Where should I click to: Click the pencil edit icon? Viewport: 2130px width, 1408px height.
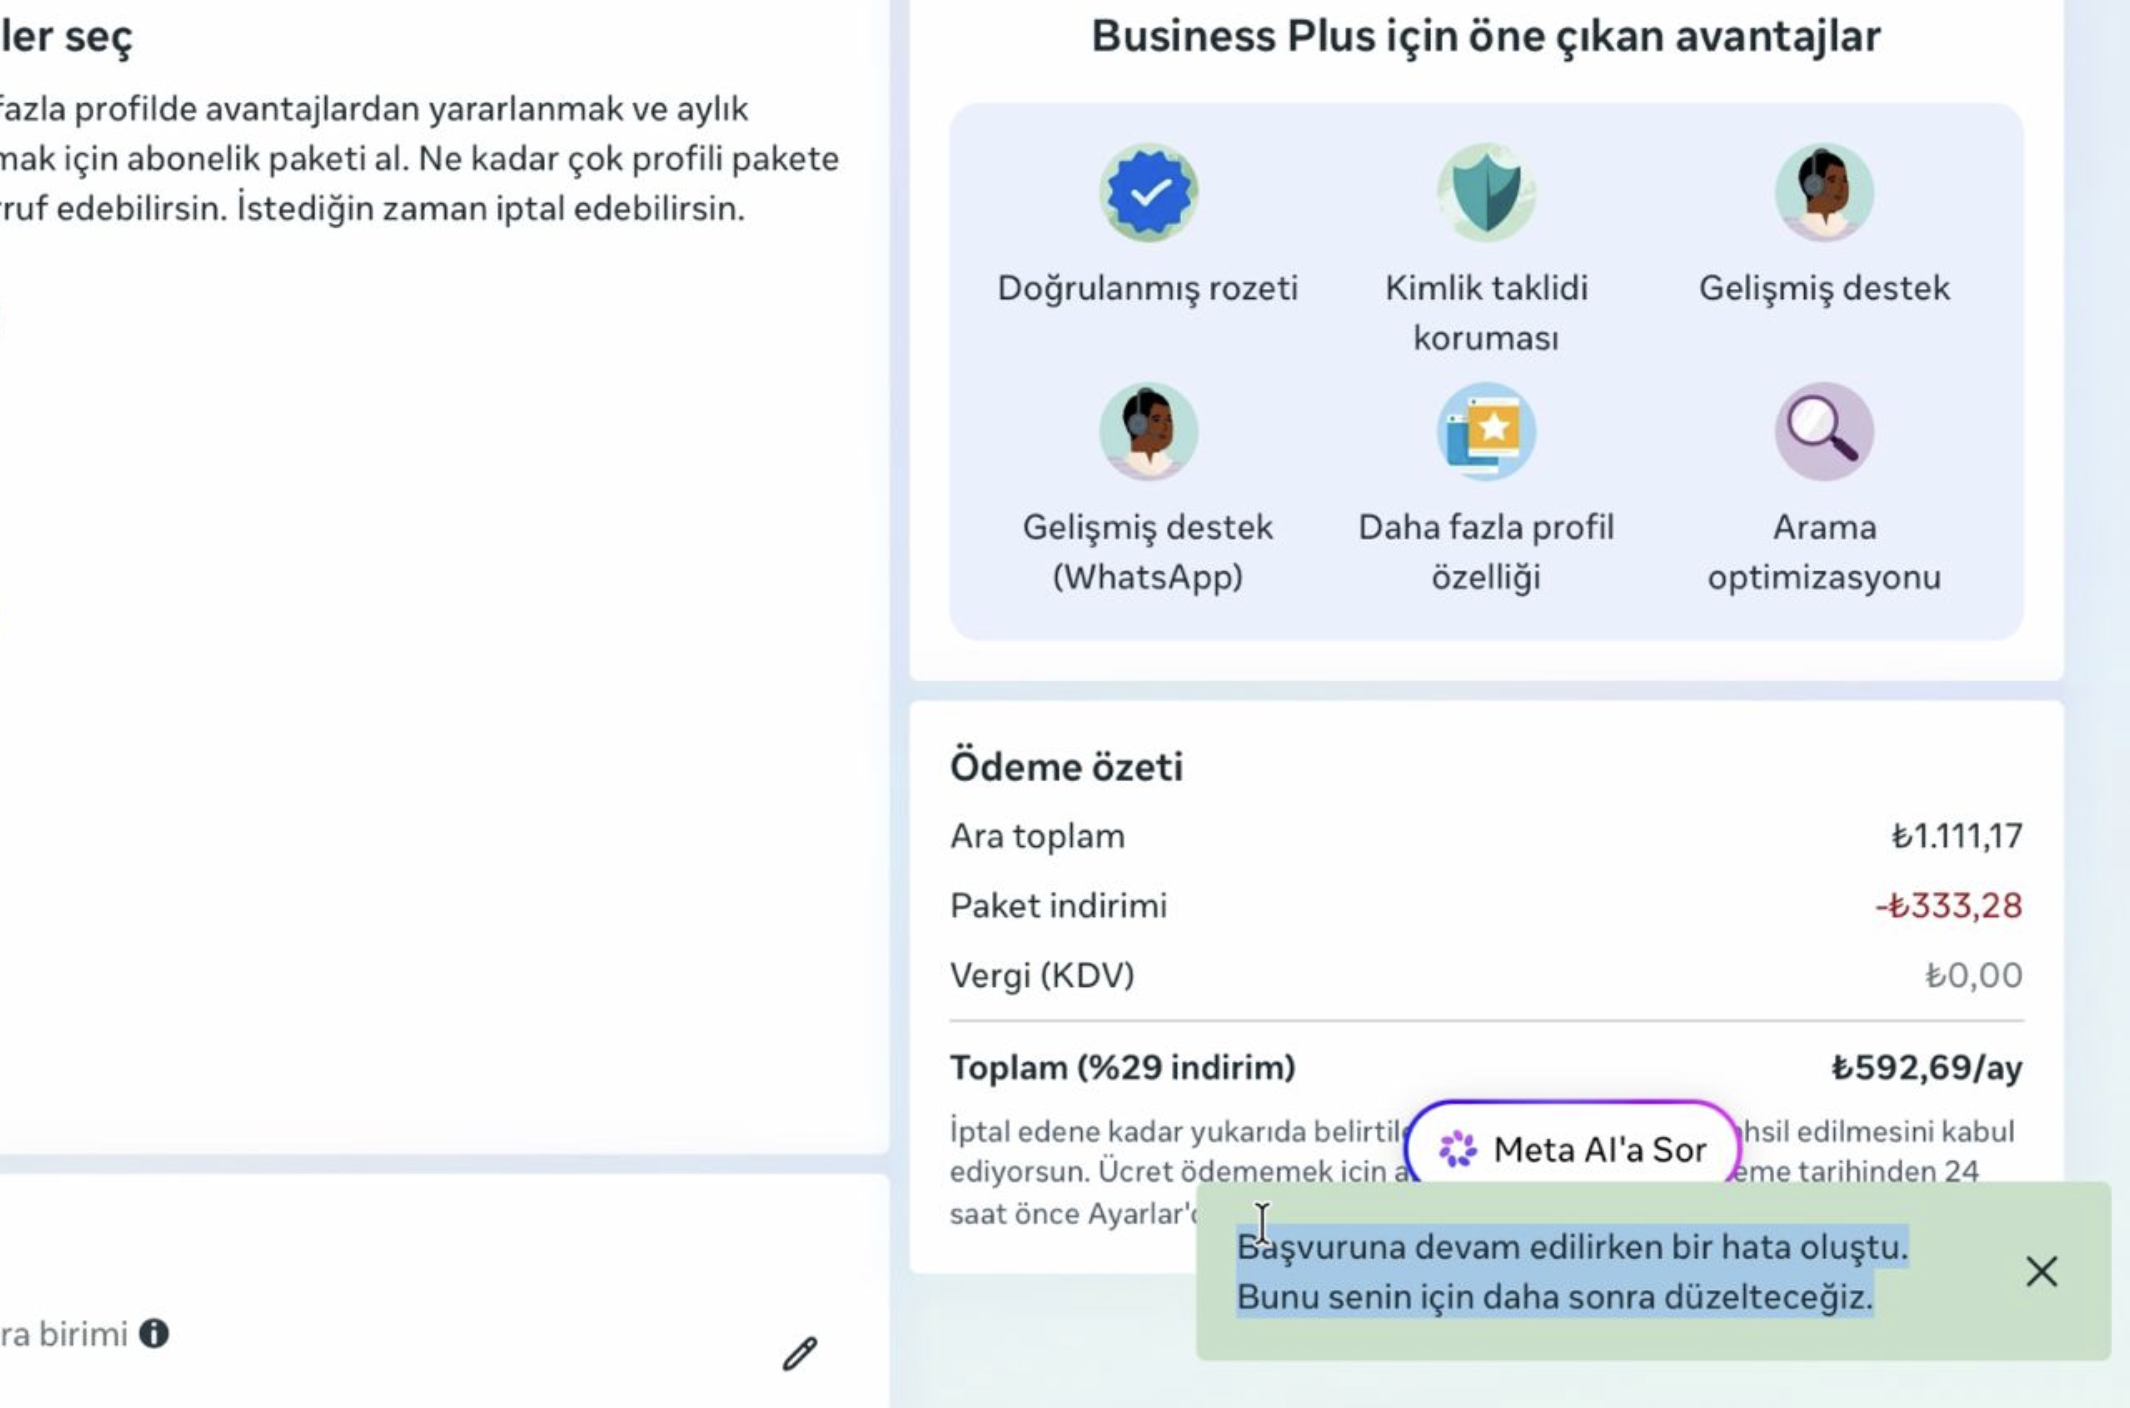[x=800, y=1353]
